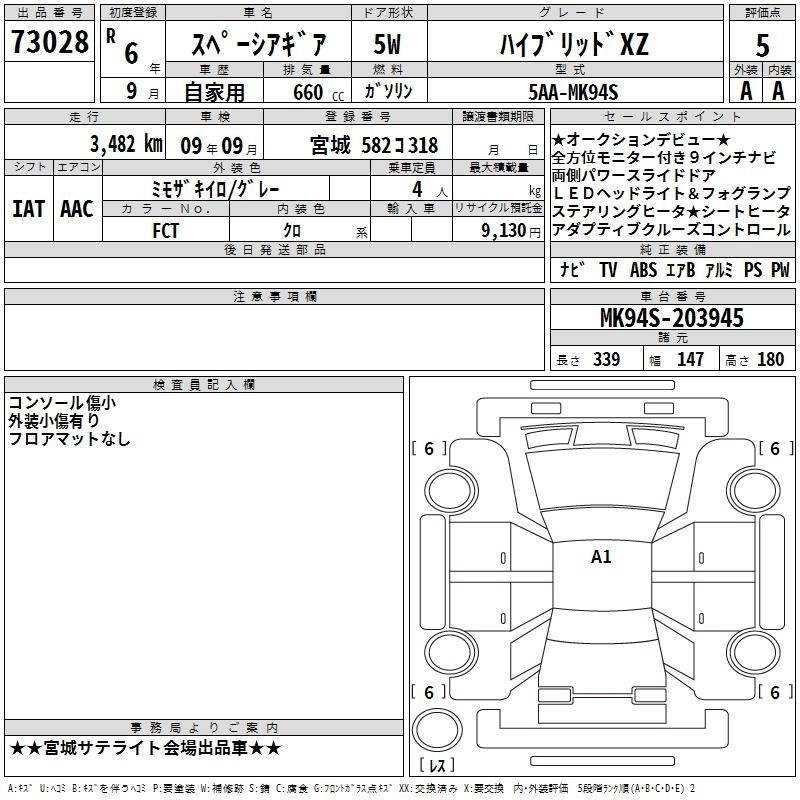Image resolution: width=800 pixels, height=800 pixels.
Task: Click the コンソール傷小 inspector note
Action: point(62,402)
